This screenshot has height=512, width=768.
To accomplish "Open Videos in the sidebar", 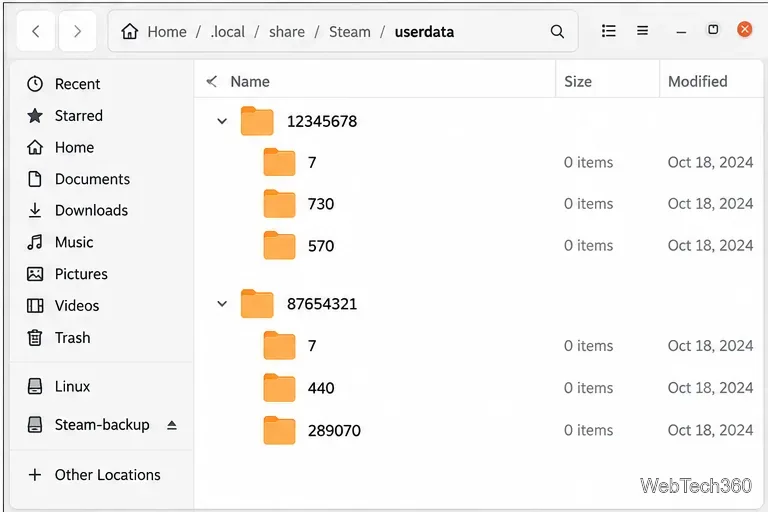I will pyautogui.click(x=77, y=306).
